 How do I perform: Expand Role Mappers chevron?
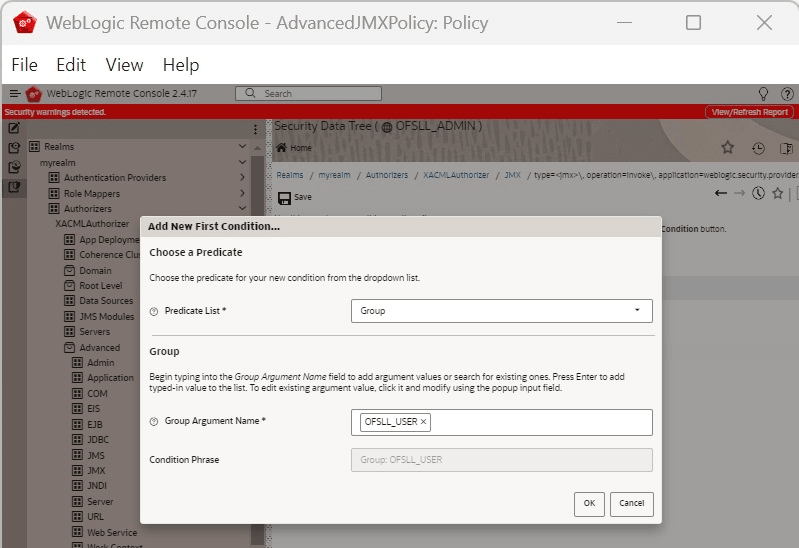pos(243,193)
